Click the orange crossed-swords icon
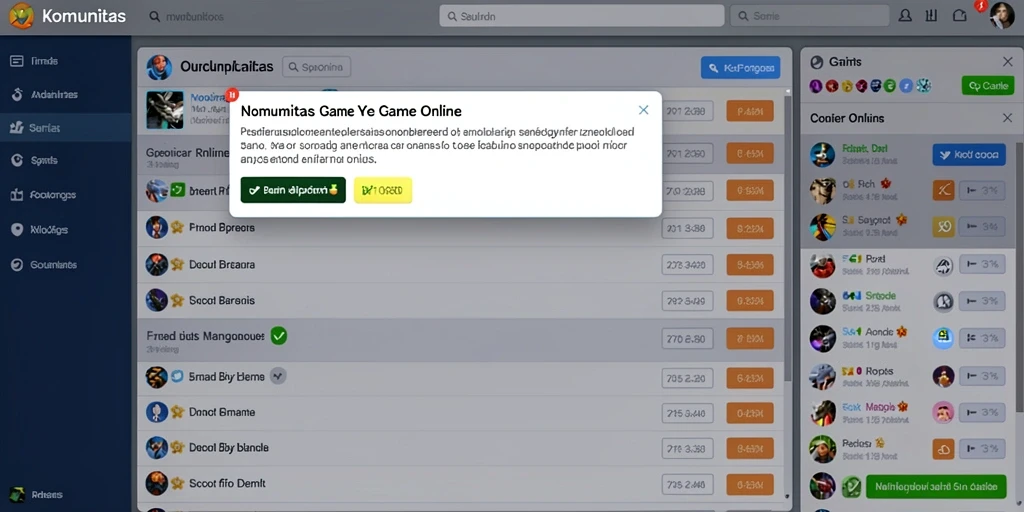 [x=943, y=190]
